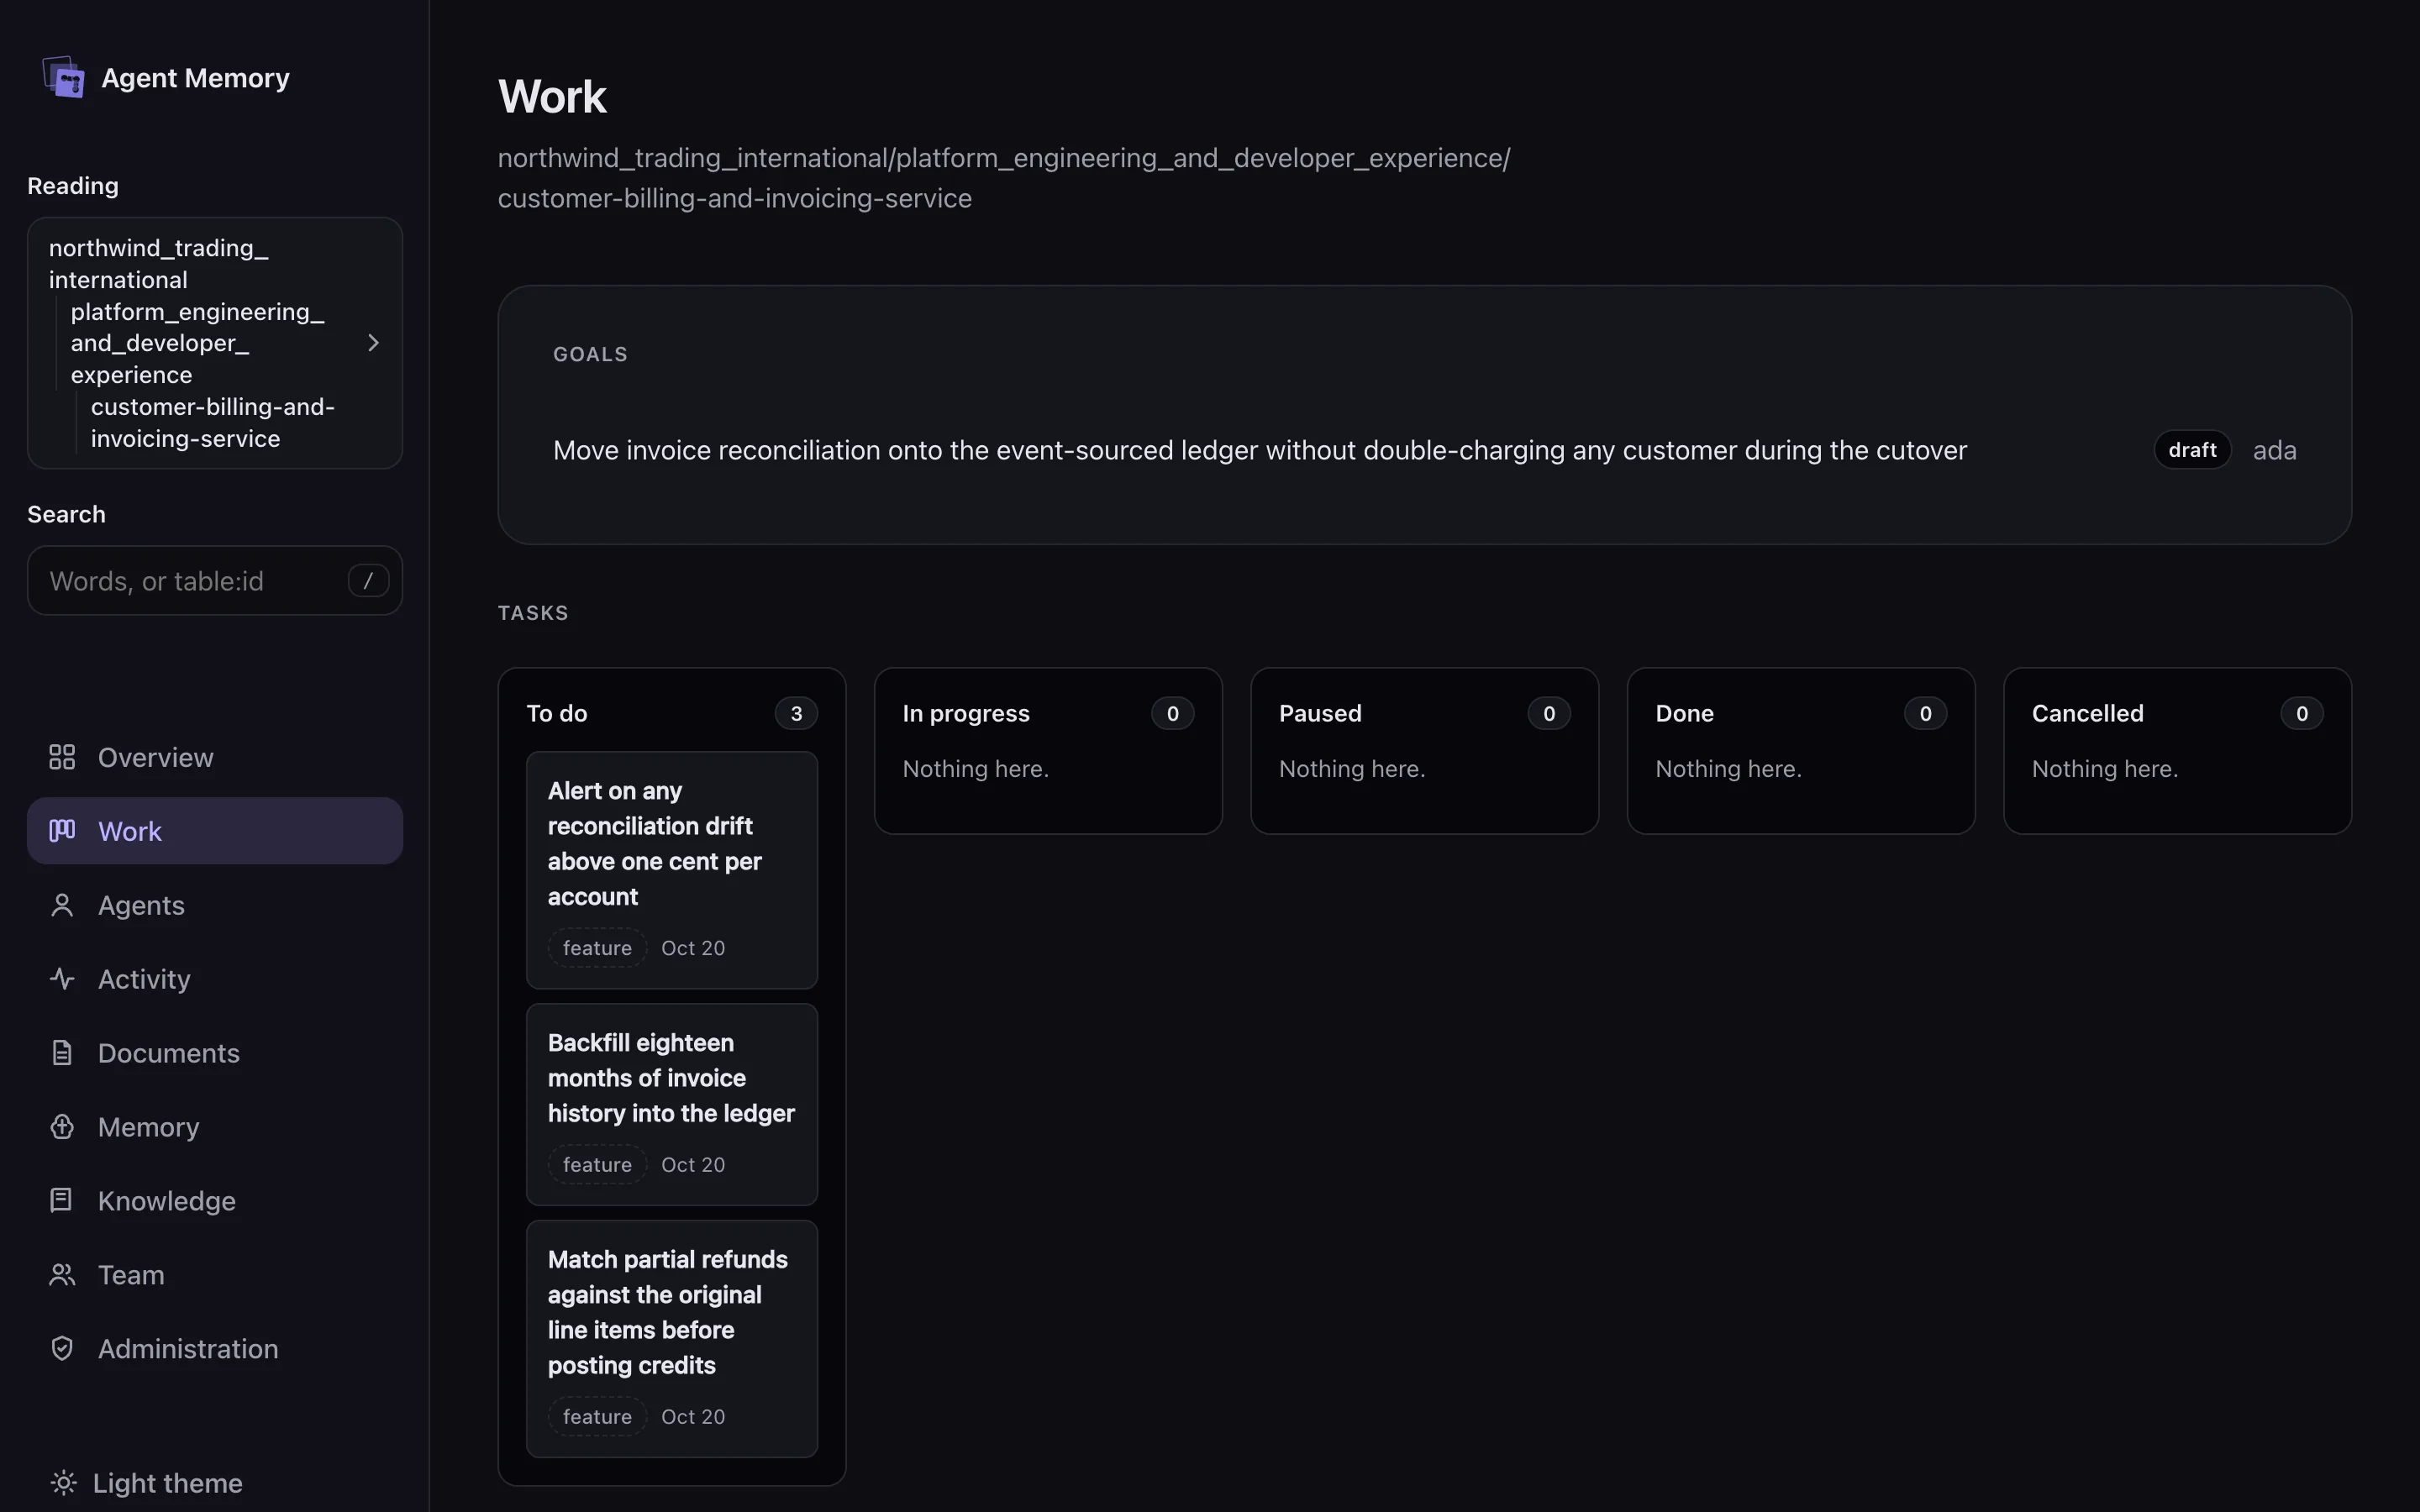Open the Memory brain icon
Viewport: 2420px width, 1512px height.
(62, 1127)
